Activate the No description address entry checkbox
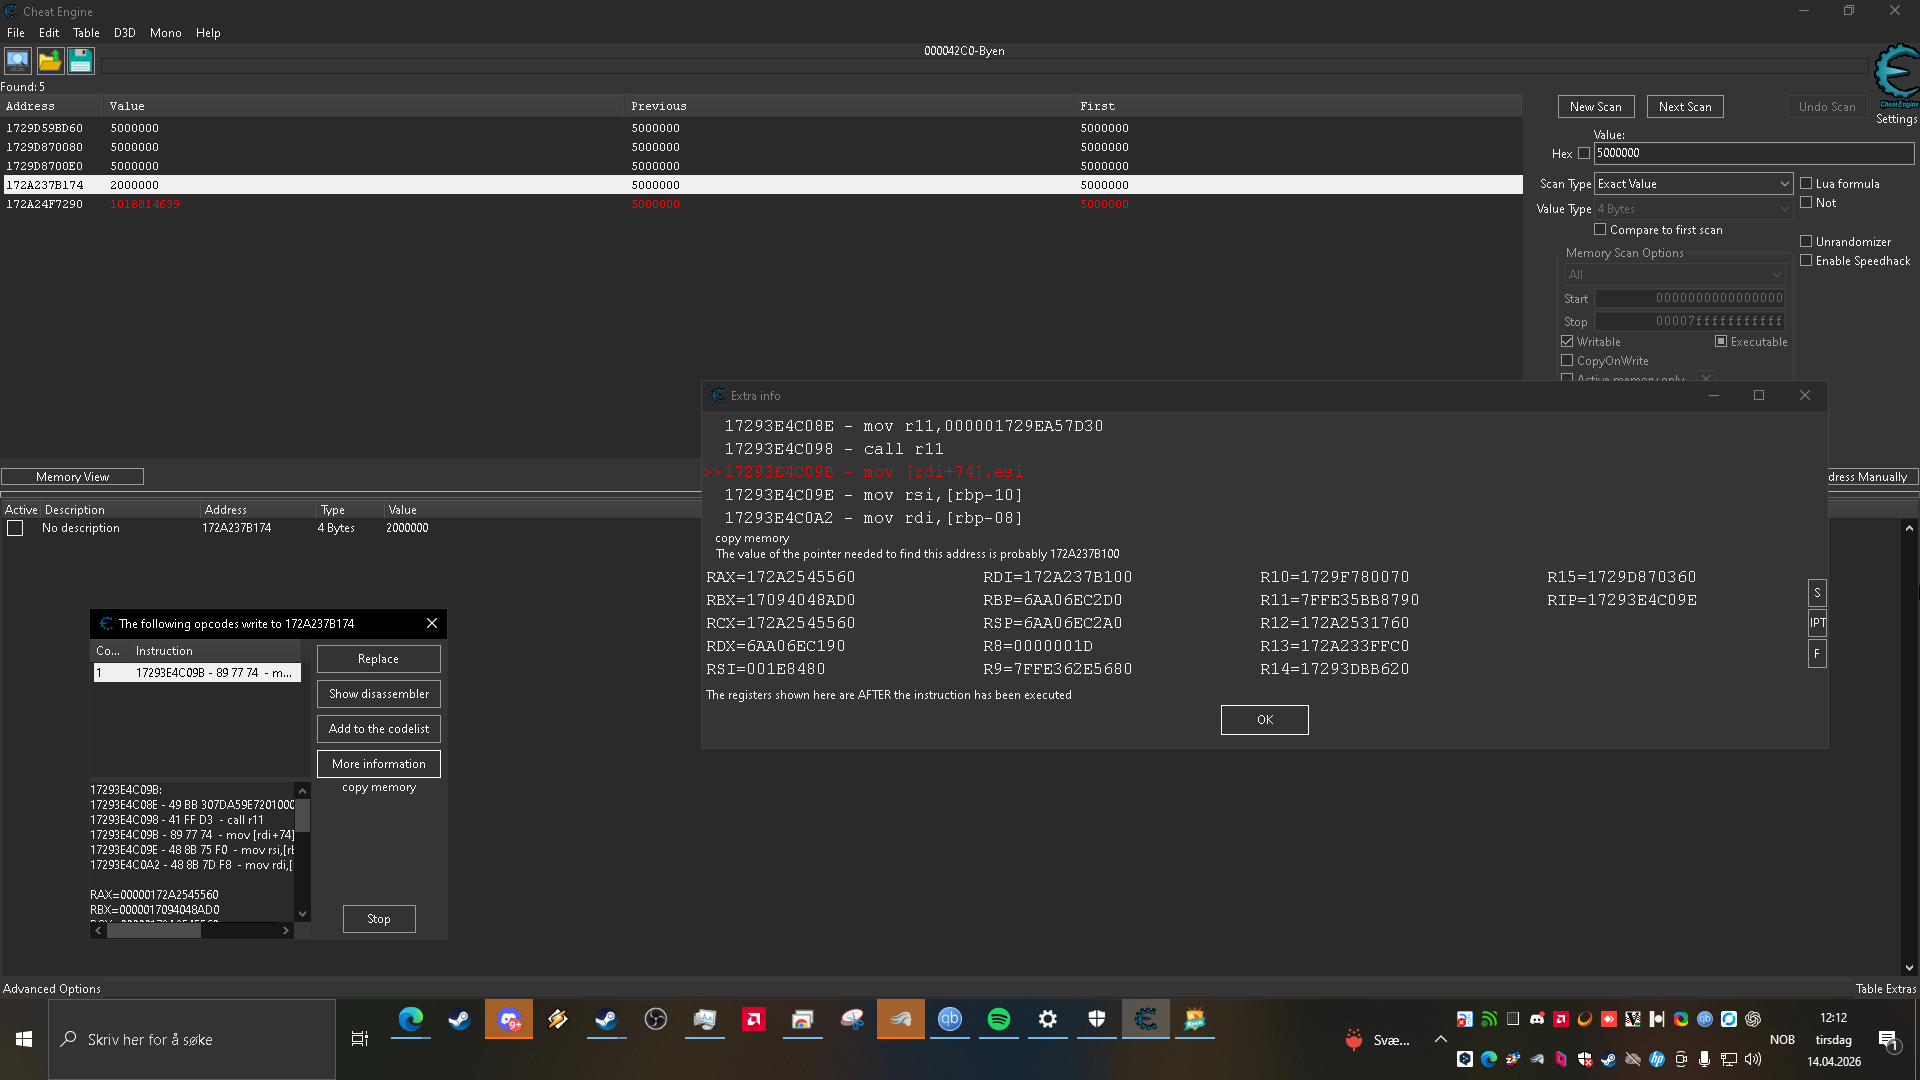Image resolution: width=1920 pixels, height=1080 pixels. pyautogui.click(x=15, y=528)
